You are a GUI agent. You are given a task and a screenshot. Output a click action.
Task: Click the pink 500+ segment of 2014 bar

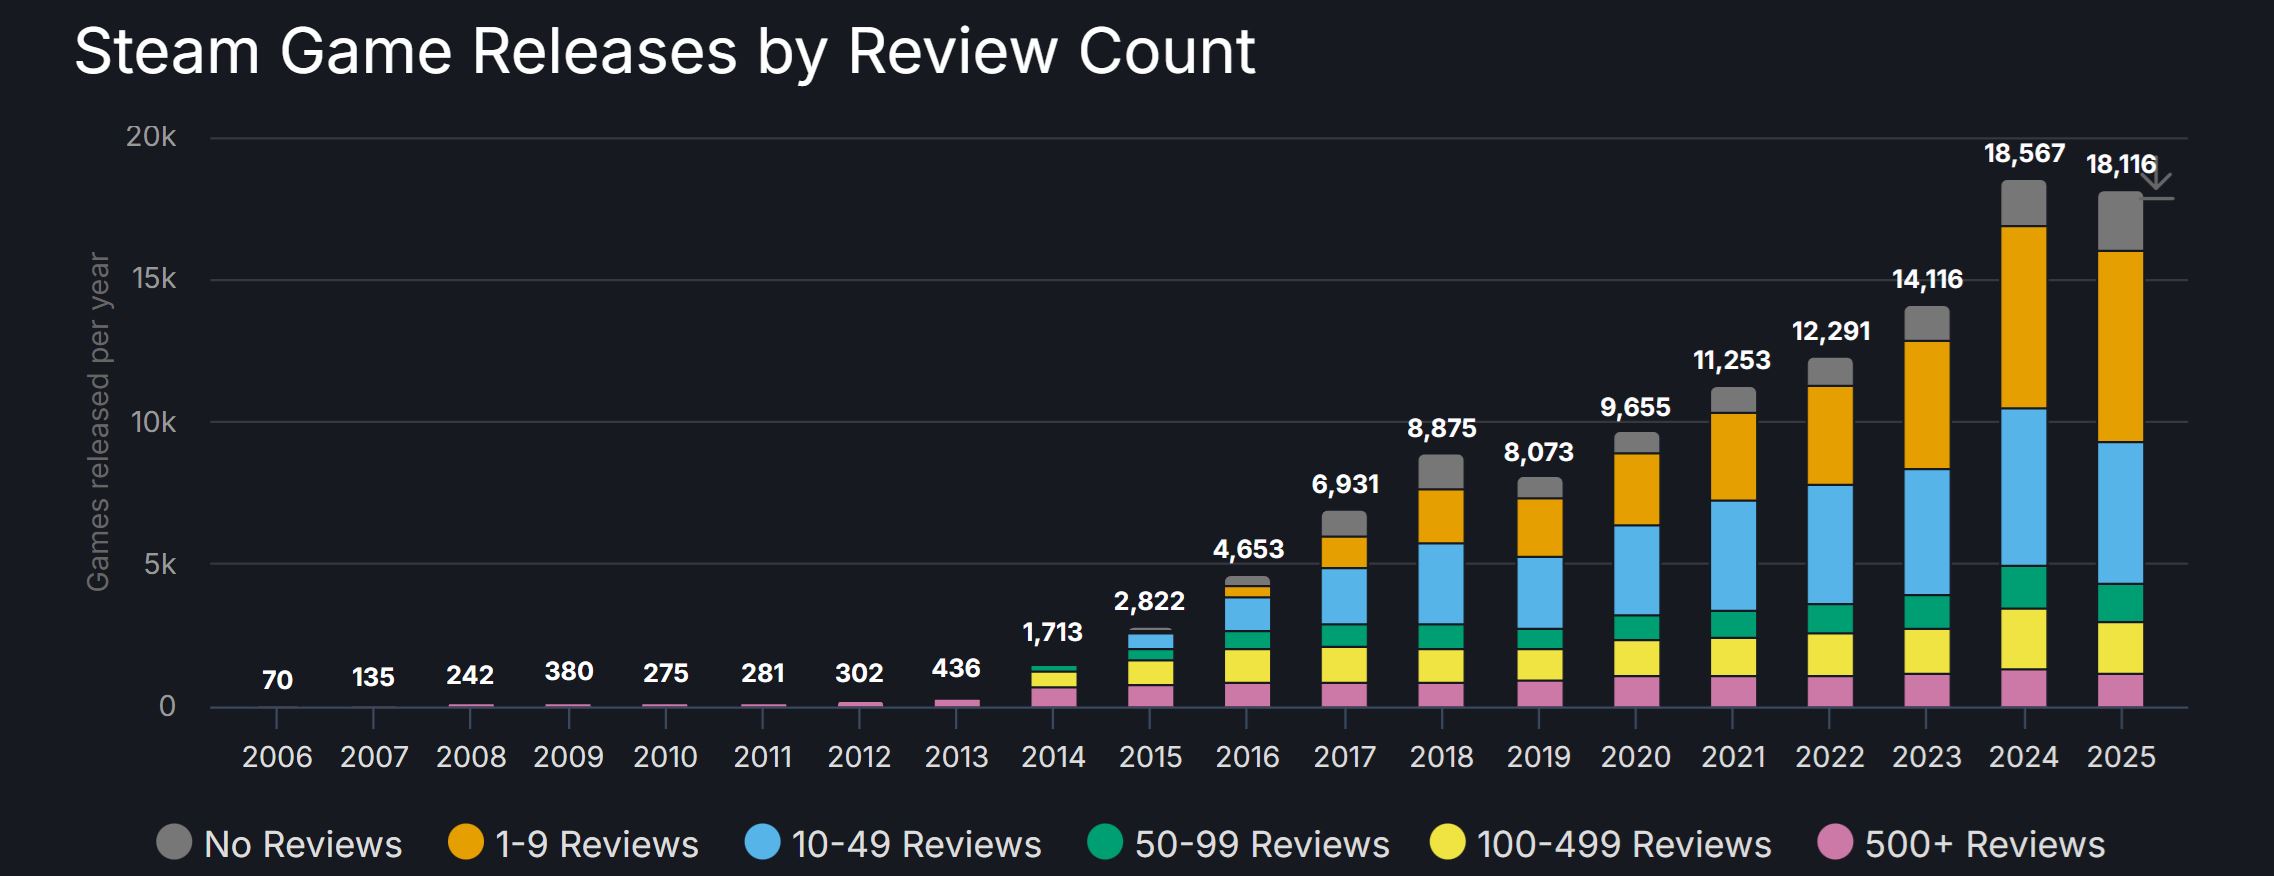pyautogui.click(x=1053, y=696)
